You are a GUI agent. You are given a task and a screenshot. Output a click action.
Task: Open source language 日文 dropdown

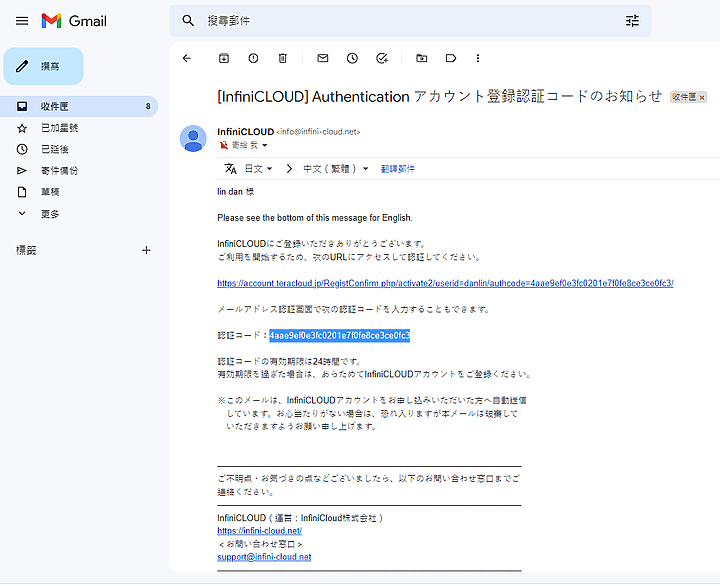[x=258, y=169]
